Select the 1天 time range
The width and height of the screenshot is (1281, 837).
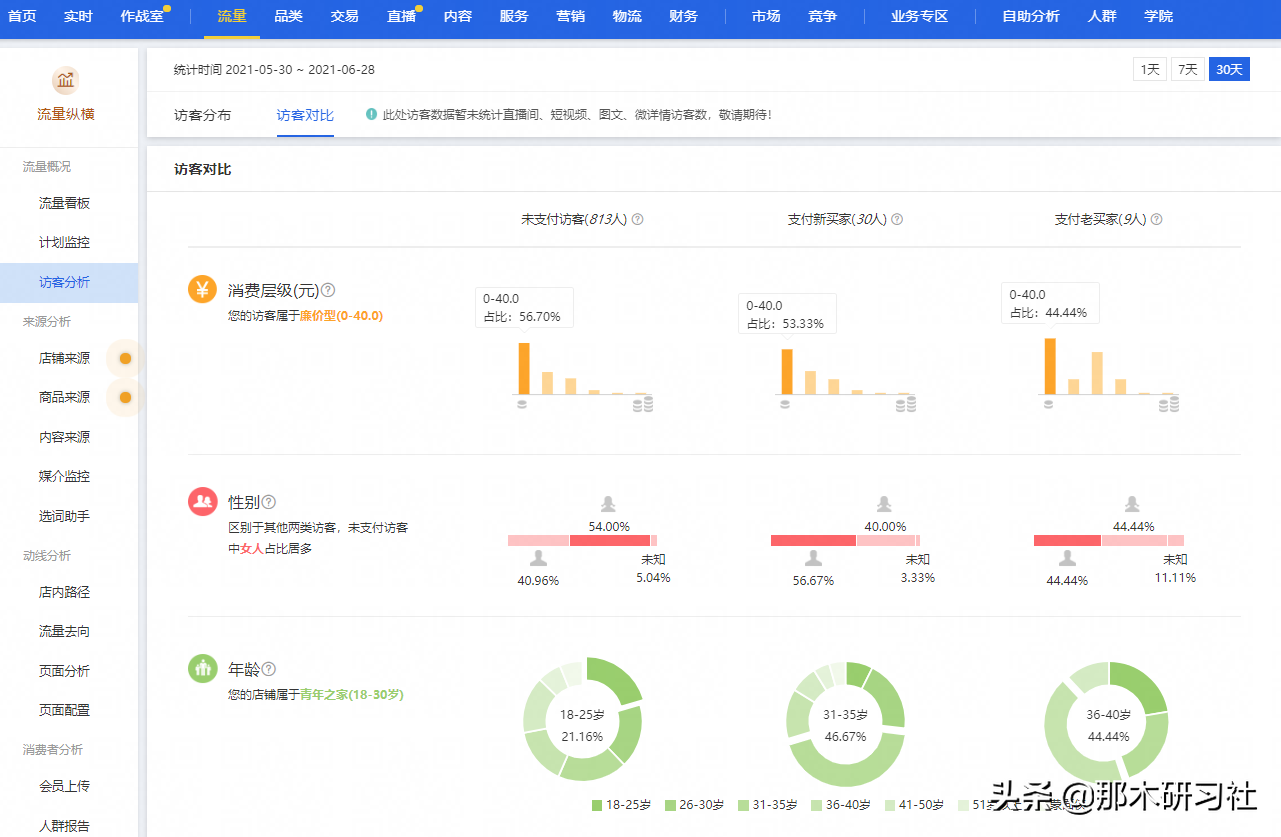[1149, 69]
